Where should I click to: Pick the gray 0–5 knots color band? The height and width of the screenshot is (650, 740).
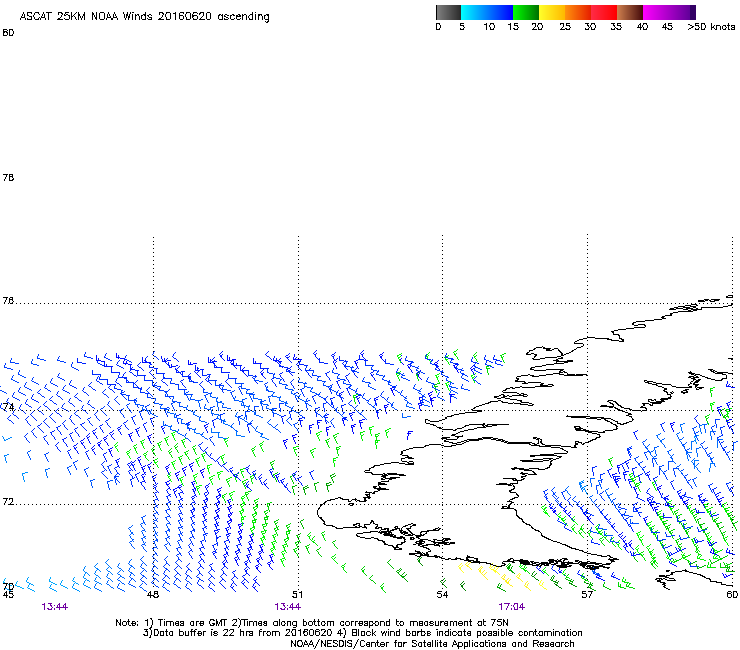[x=448, y=12]
